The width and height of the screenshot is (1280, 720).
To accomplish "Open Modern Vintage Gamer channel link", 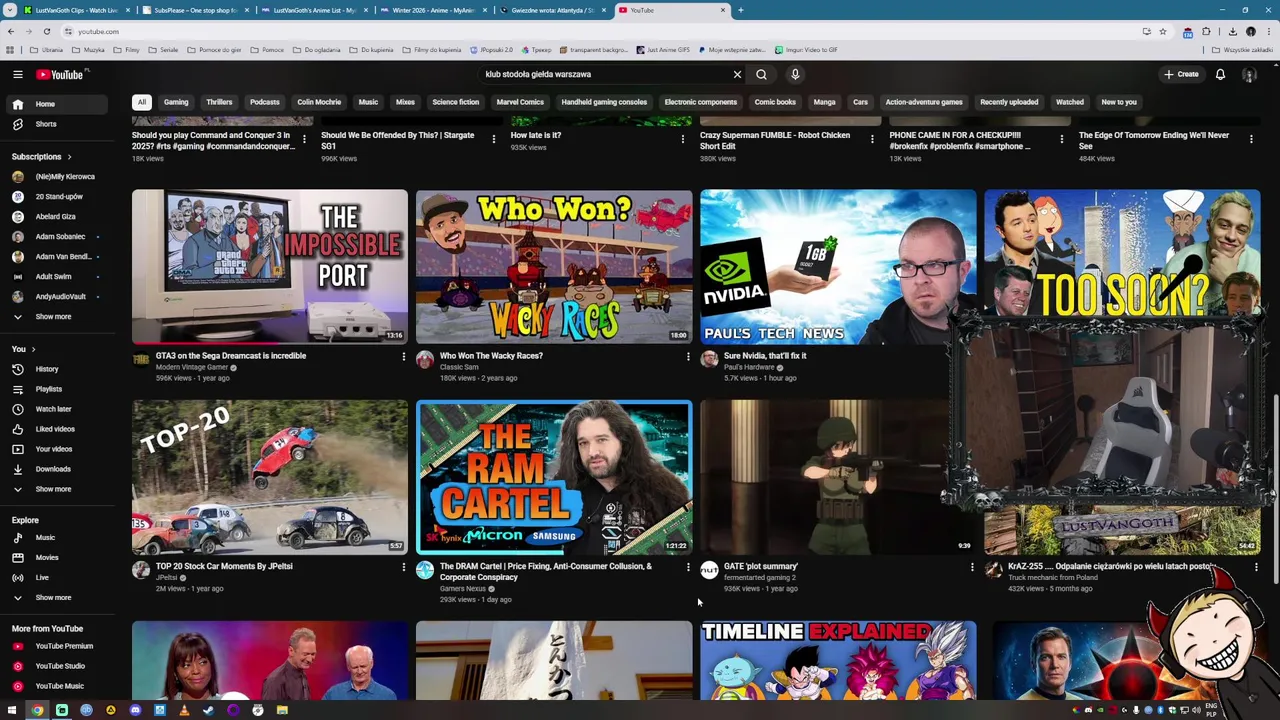I will coord(192,368).
